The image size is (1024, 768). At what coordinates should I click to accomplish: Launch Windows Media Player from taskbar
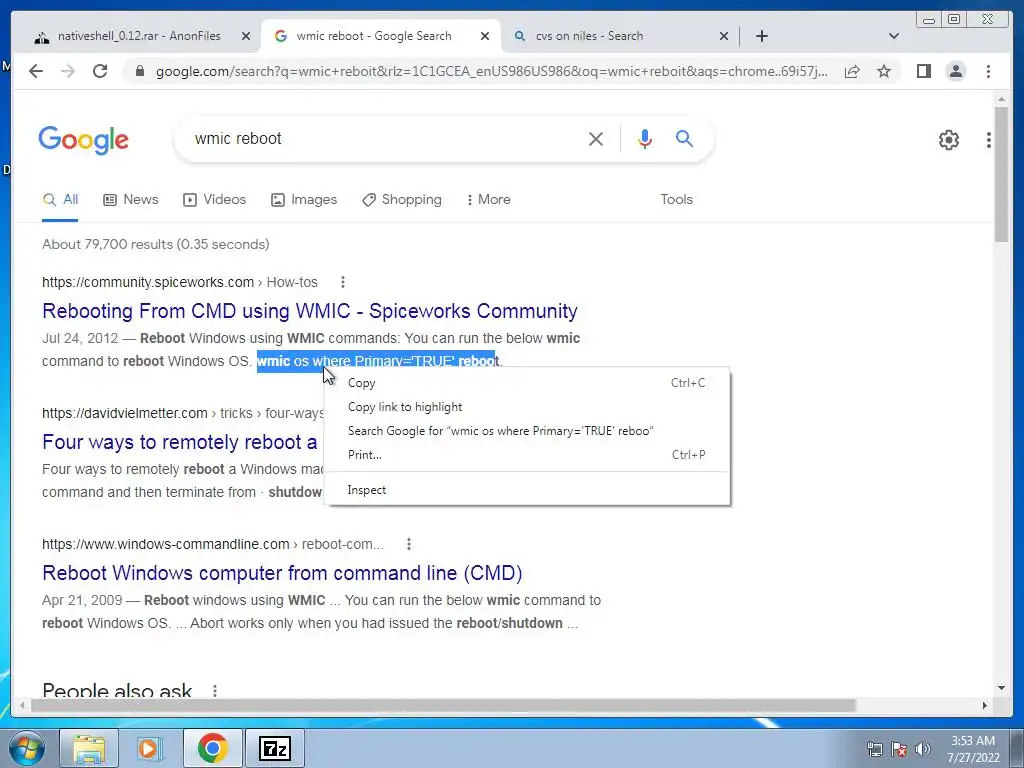click(149, 748)
